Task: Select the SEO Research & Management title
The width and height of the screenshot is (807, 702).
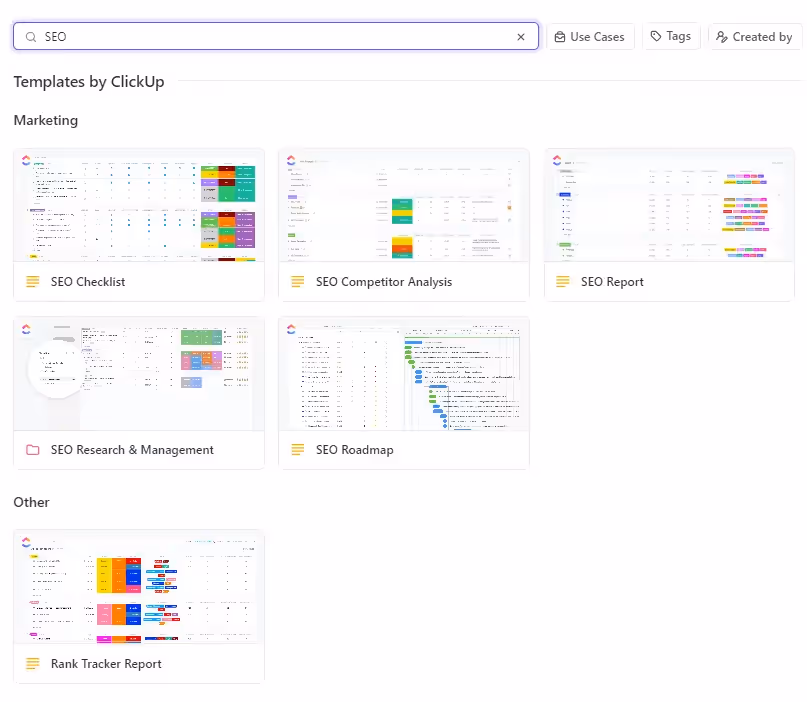Action: click(132, 450)
